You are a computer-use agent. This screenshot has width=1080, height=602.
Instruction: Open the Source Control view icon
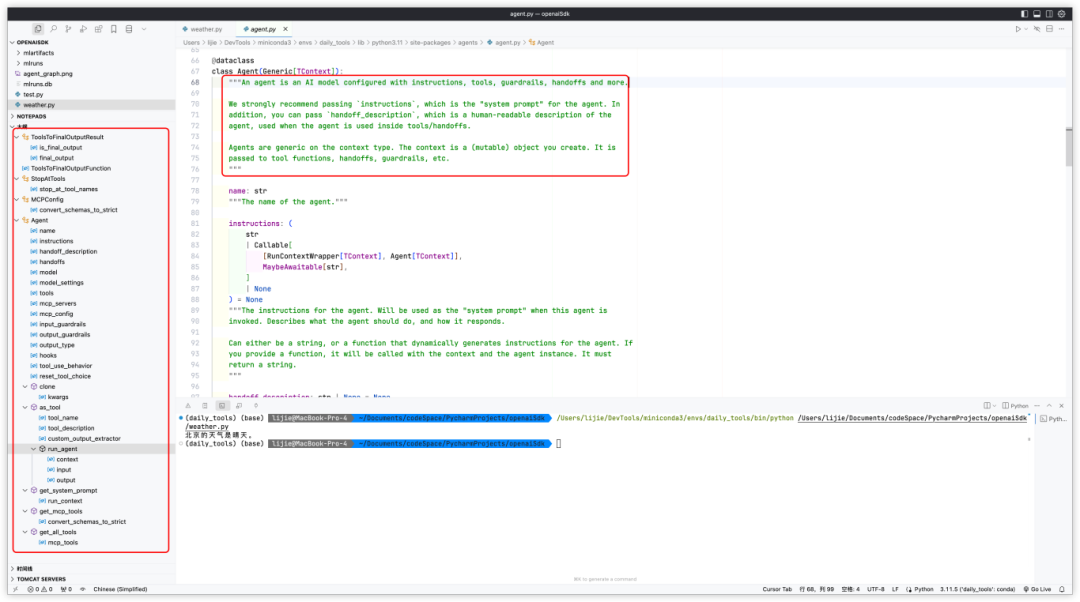click(x=68, y=29)
